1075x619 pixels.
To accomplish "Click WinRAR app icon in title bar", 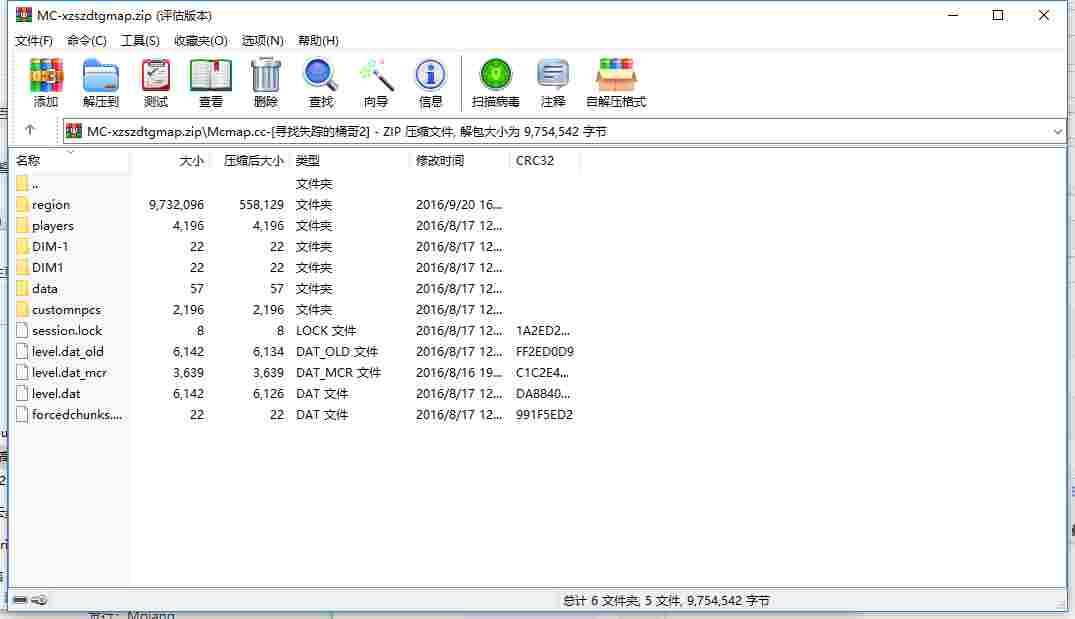I will [23, 14].
